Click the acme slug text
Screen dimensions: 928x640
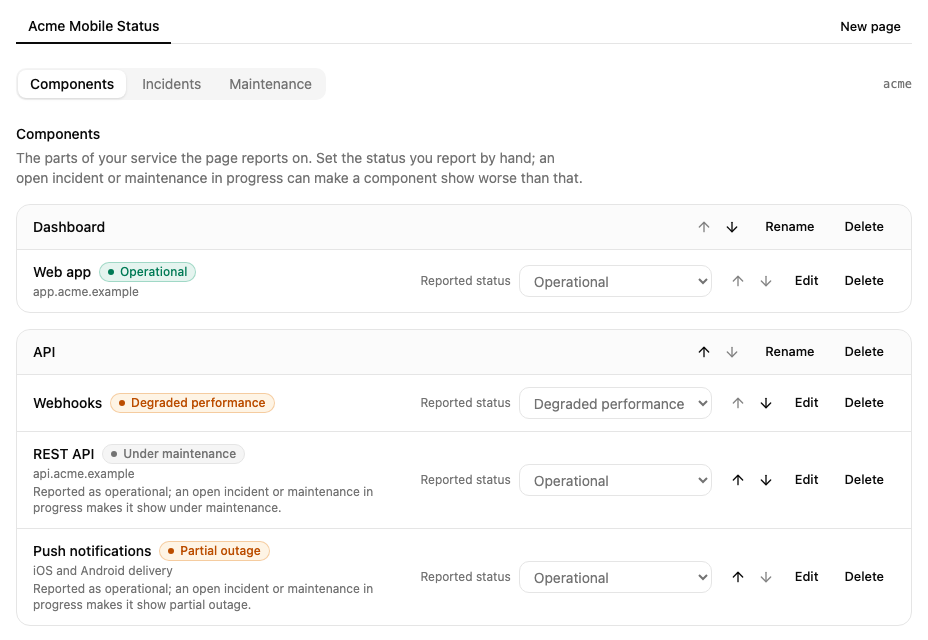897,84
